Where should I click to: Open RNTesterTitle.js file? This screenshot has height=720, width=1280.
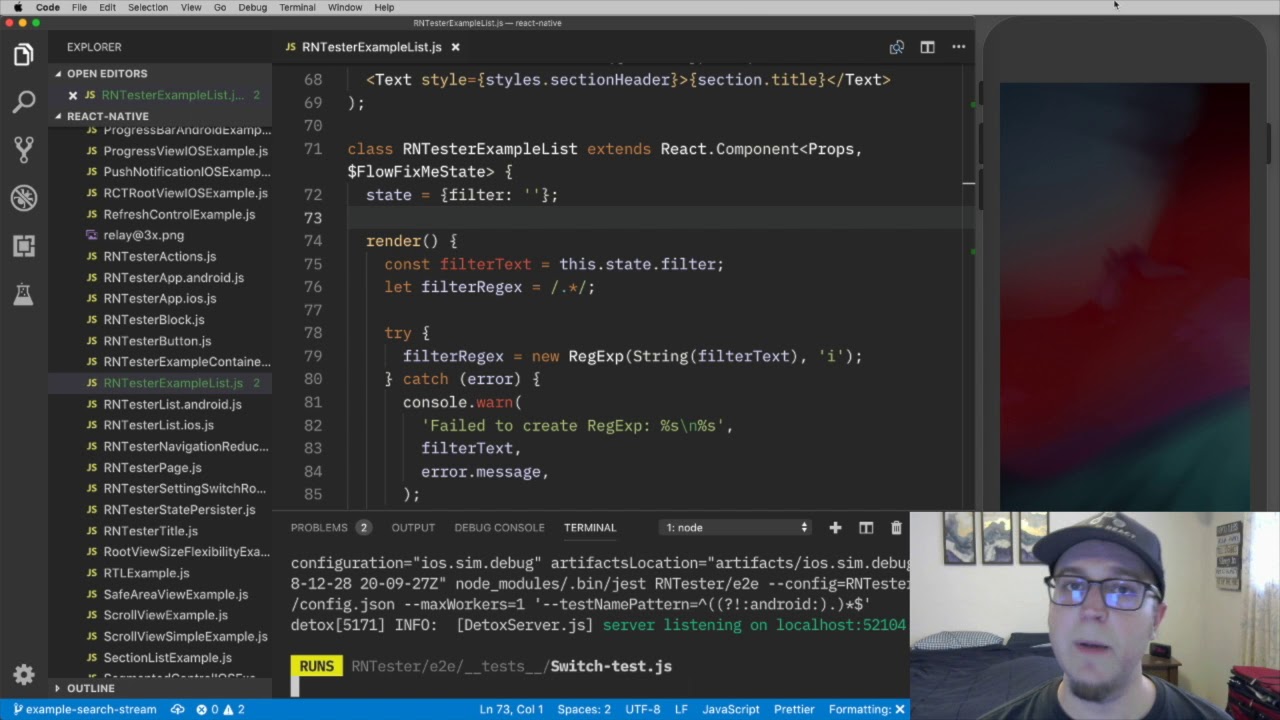tap(150, 531)
